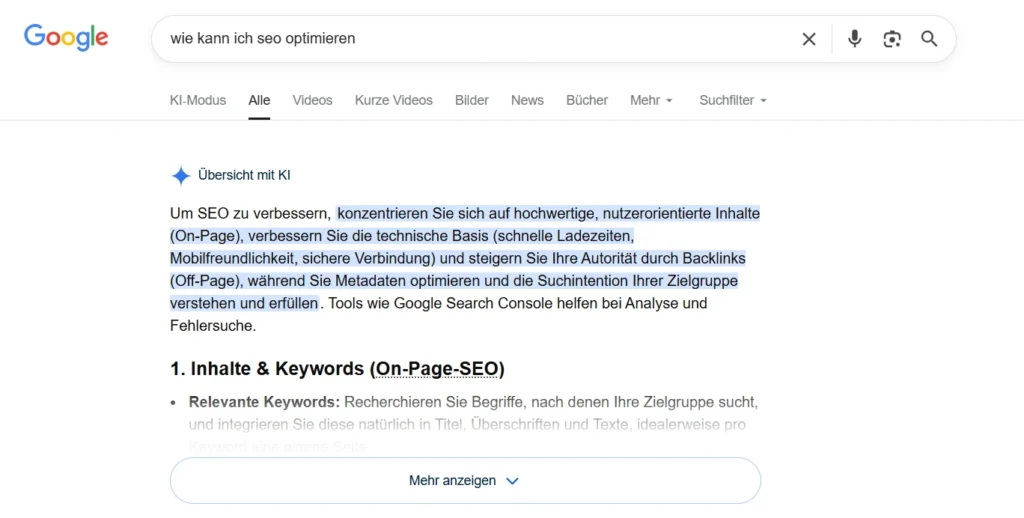Select the Alle results tab
The width and height of the screenshot is (1024, 518).
pyautogui.click(x=259, y=100)
